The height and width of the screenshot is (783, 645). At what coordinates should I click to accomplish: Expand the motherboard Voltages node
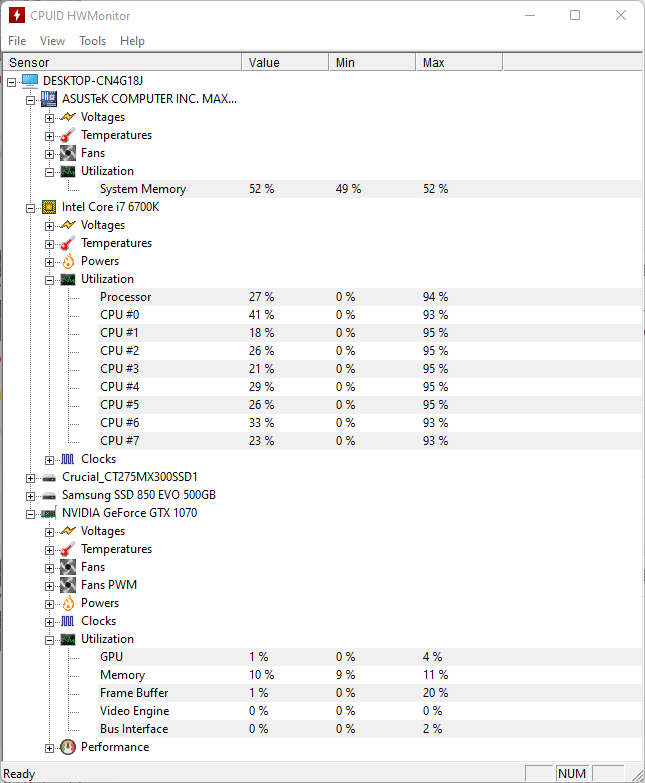pyautogui.click(x=49, y=118)
